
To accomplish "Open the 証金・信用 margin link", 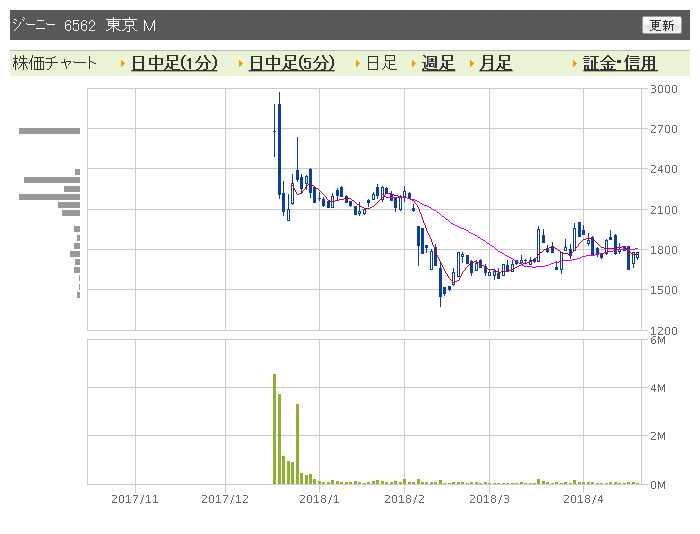I will pos(620,63).
